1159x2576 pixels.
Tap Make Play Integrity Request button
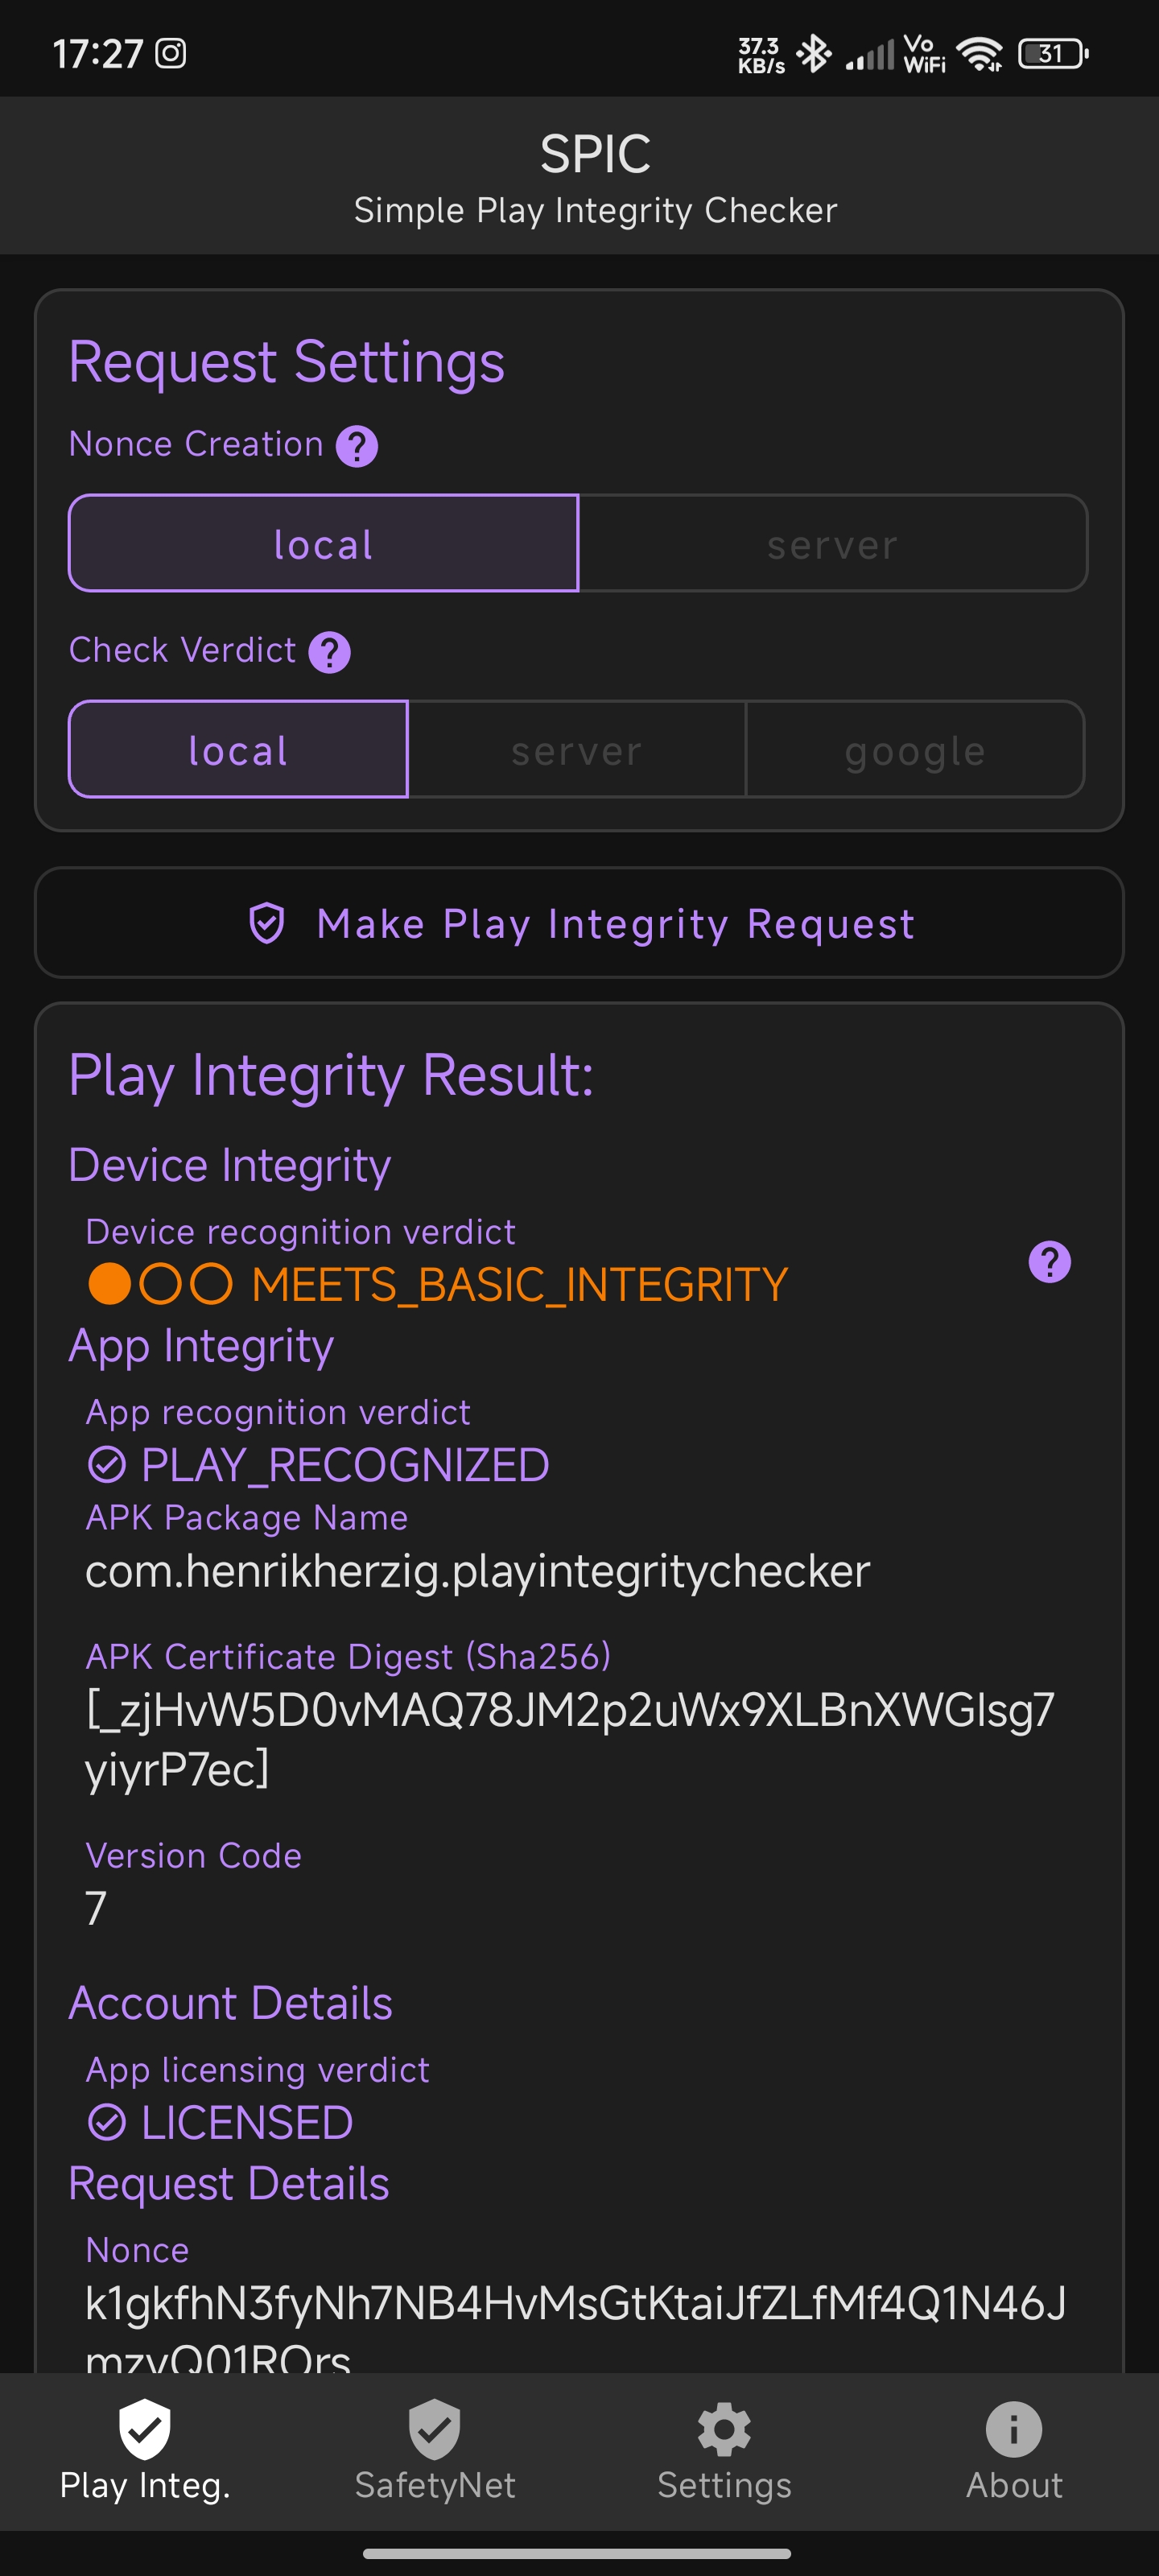click(579, 922)
